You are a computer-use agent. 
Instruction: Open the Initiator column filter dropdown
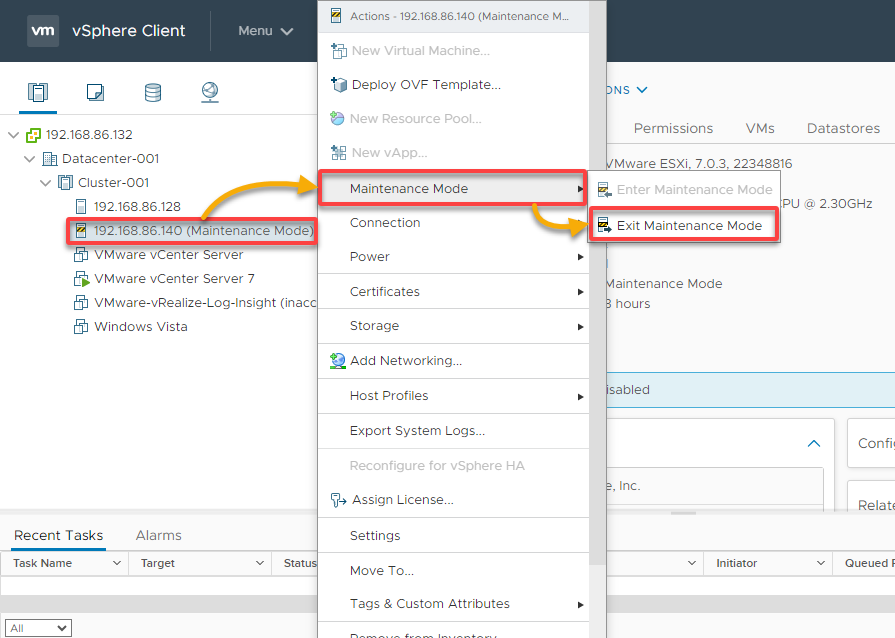821,563
